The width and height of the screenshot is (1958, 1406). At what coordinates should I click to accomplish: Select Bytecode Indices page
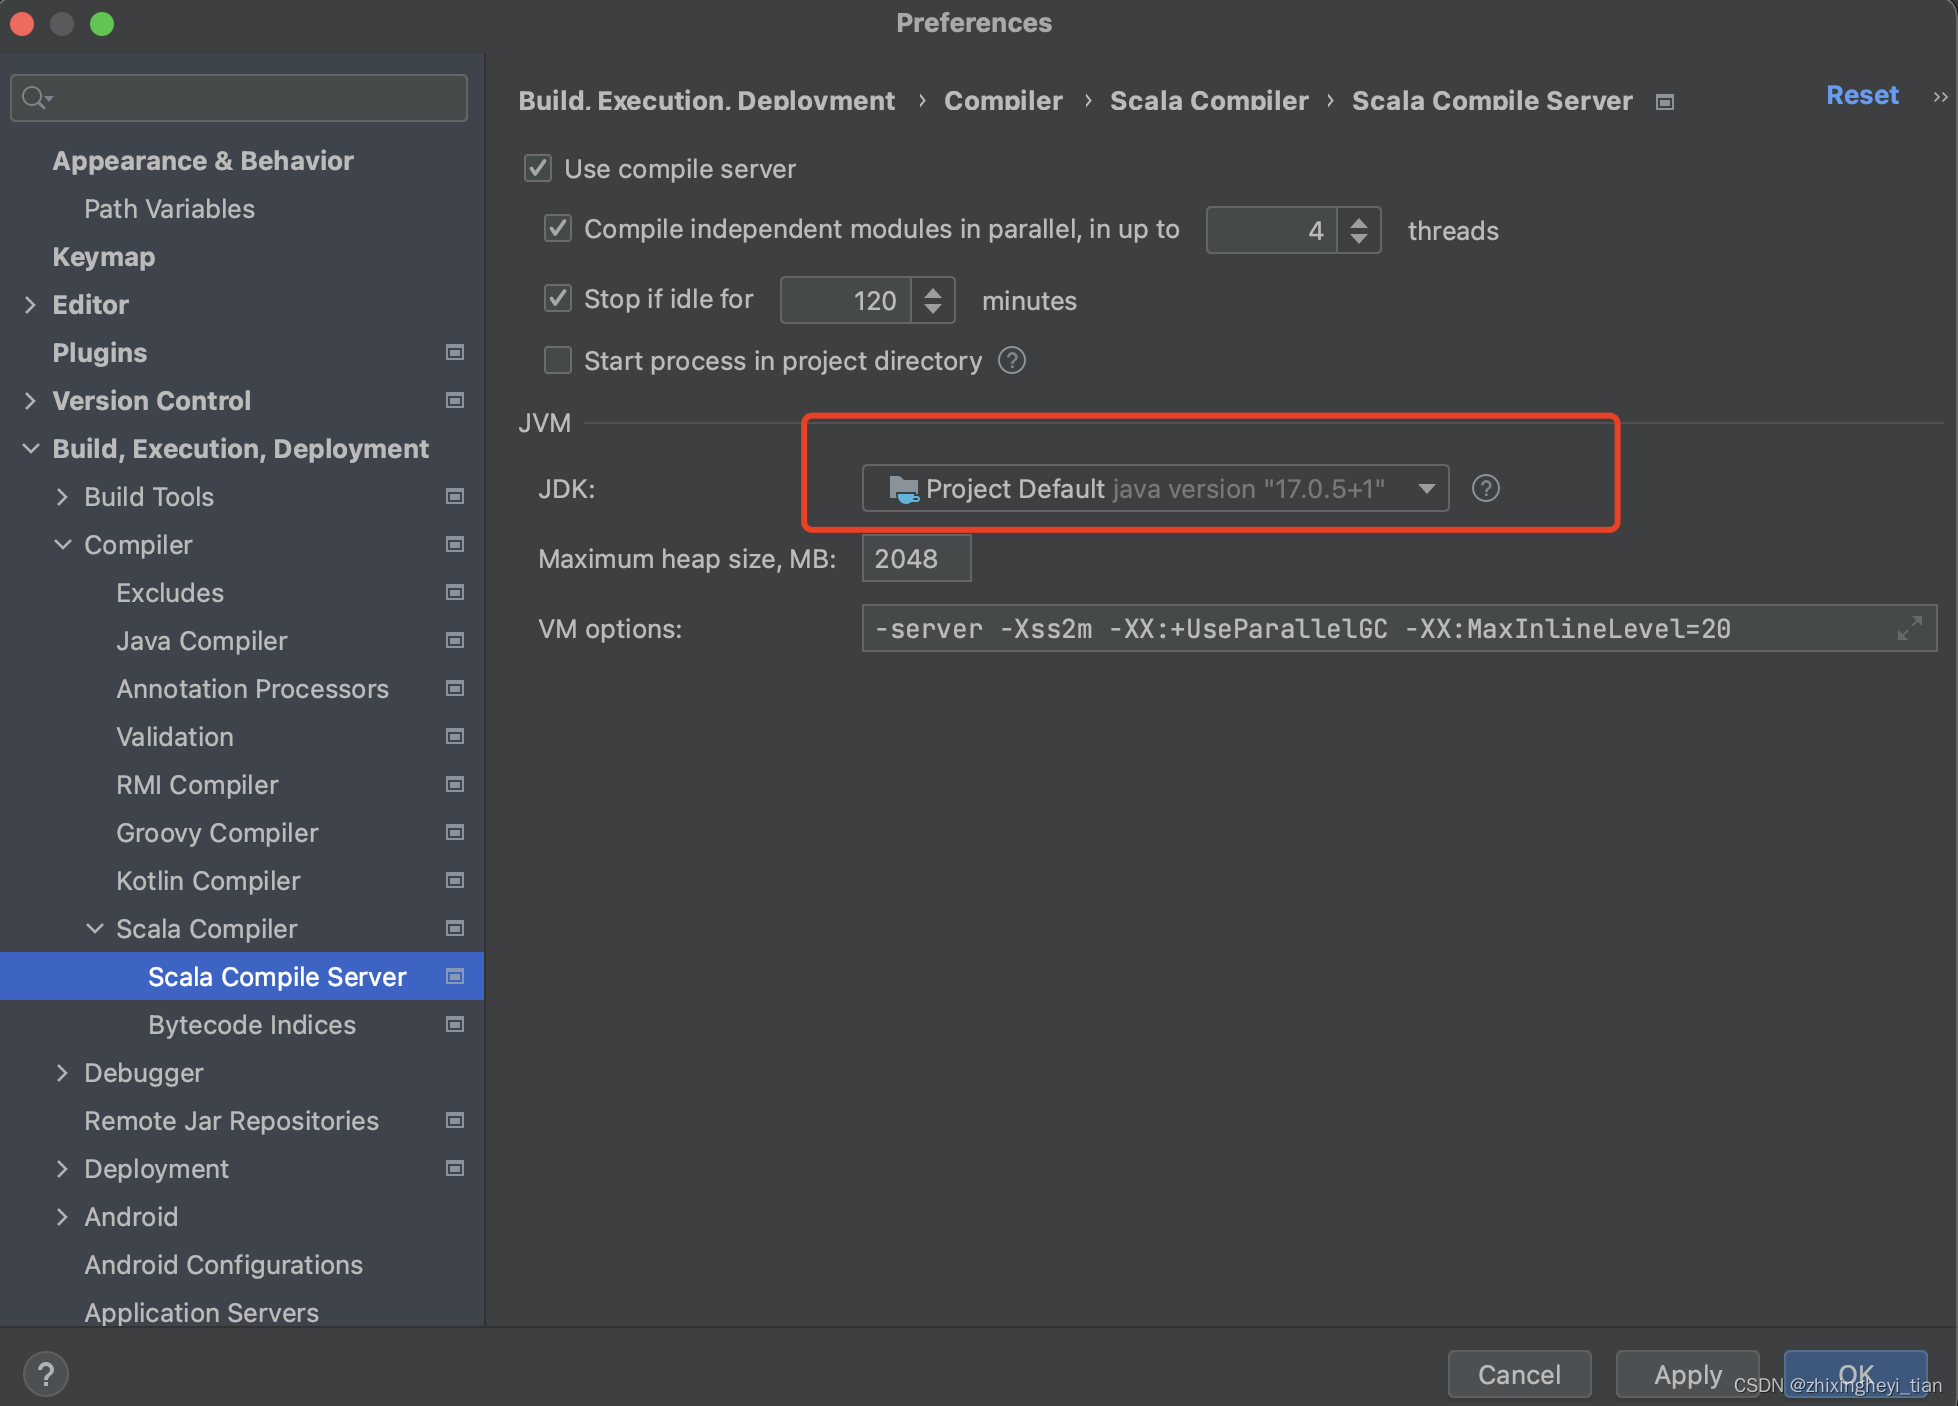pos(252,1025)
